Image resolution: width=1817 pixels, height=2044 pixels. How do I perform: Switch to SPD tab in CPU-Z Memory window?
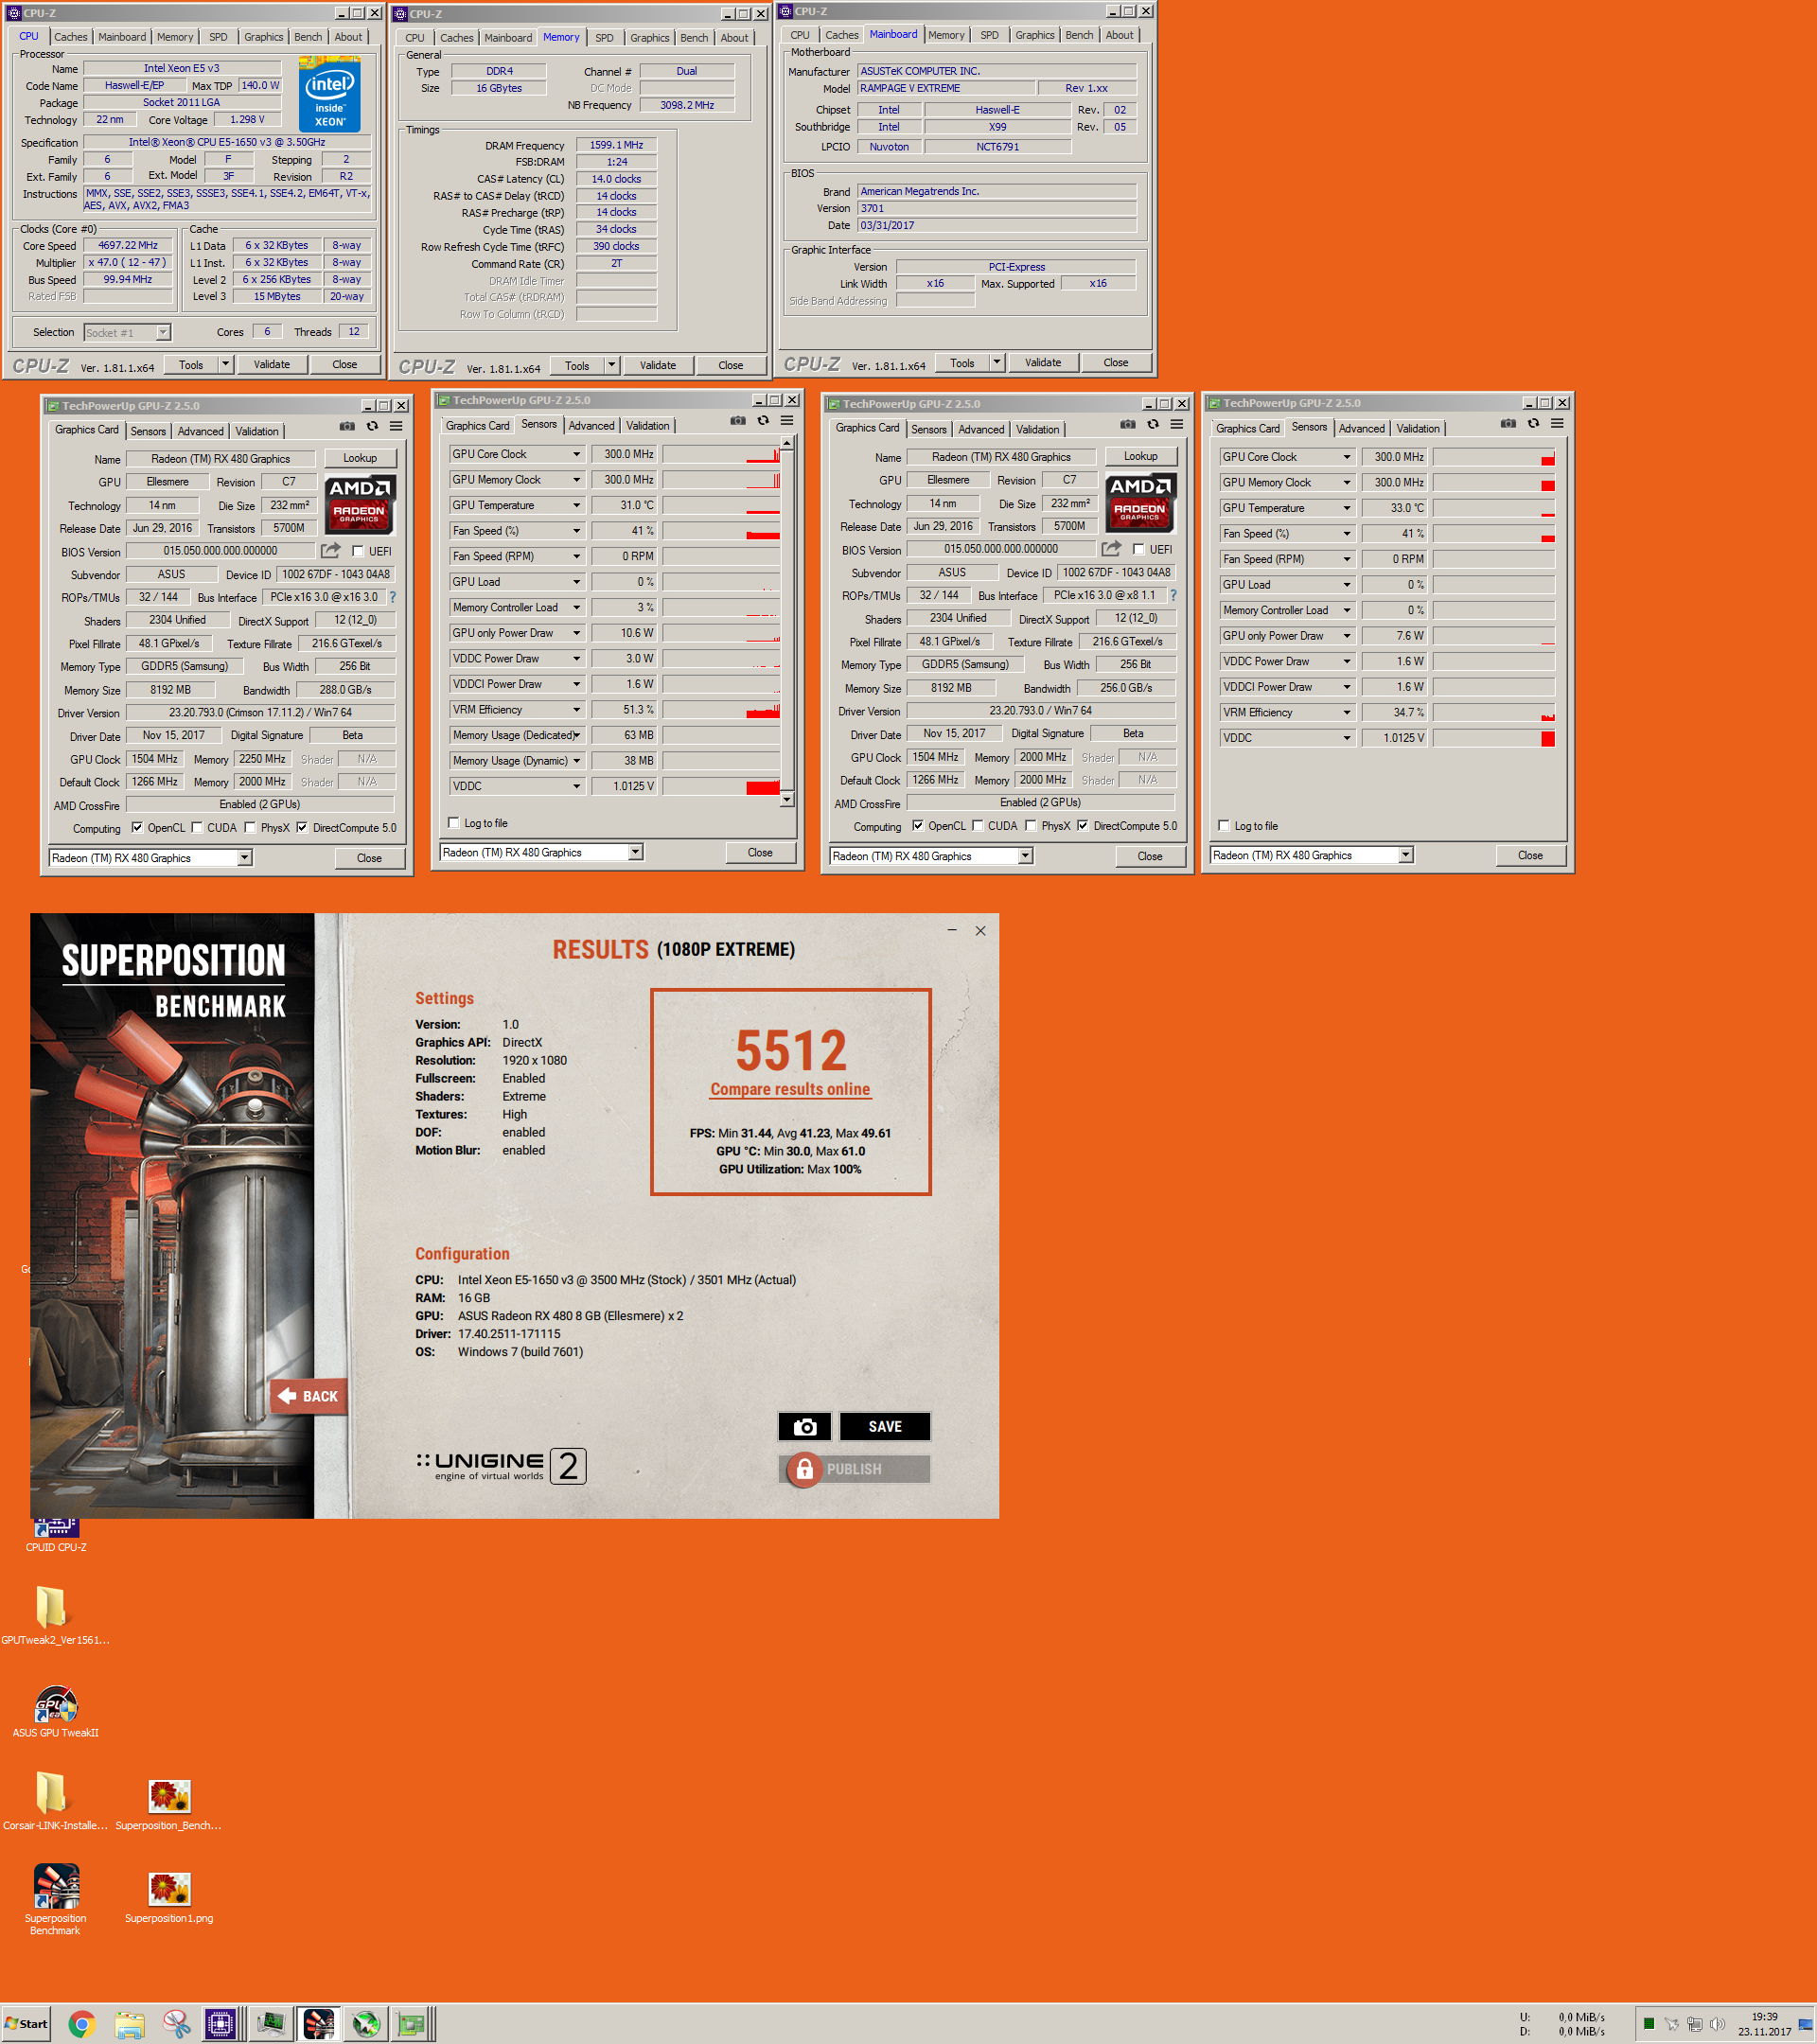tap(605, 38)
